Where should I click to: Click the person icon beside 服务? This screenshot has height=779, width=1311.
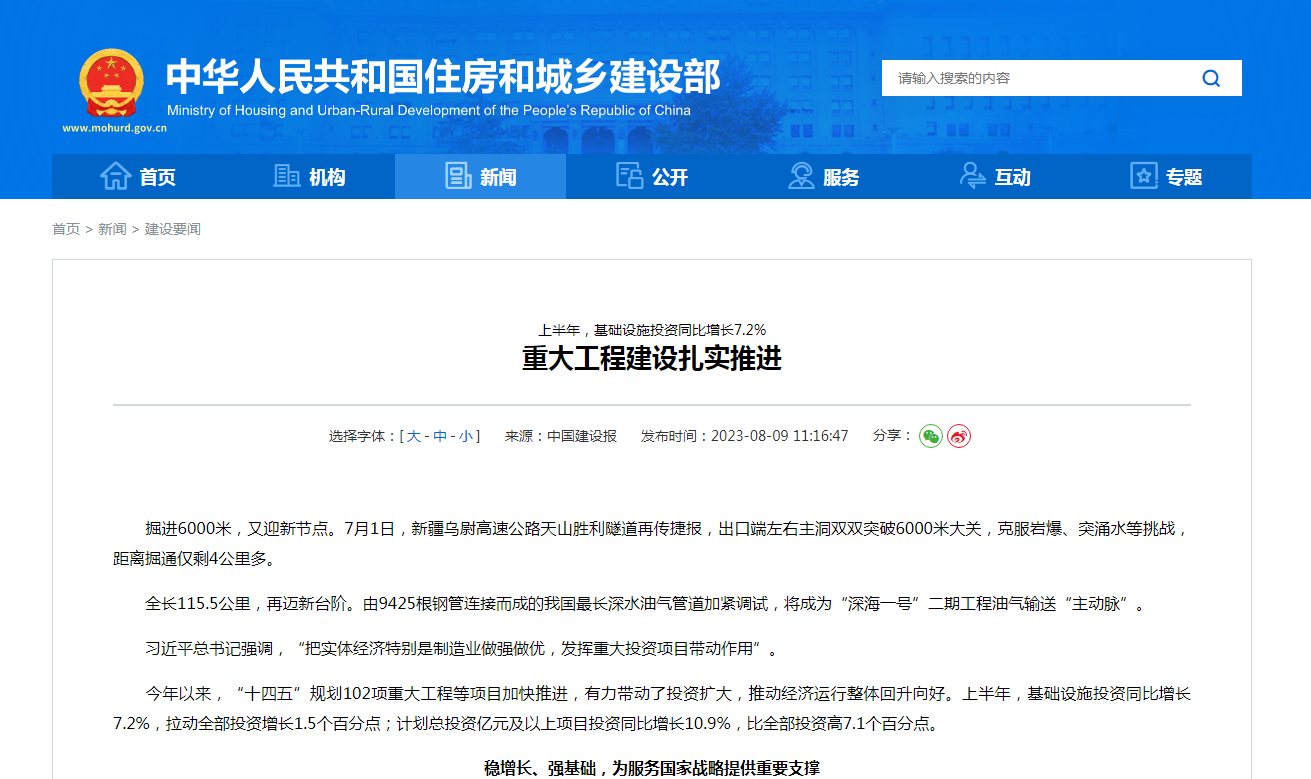click(x=799, y=175)
